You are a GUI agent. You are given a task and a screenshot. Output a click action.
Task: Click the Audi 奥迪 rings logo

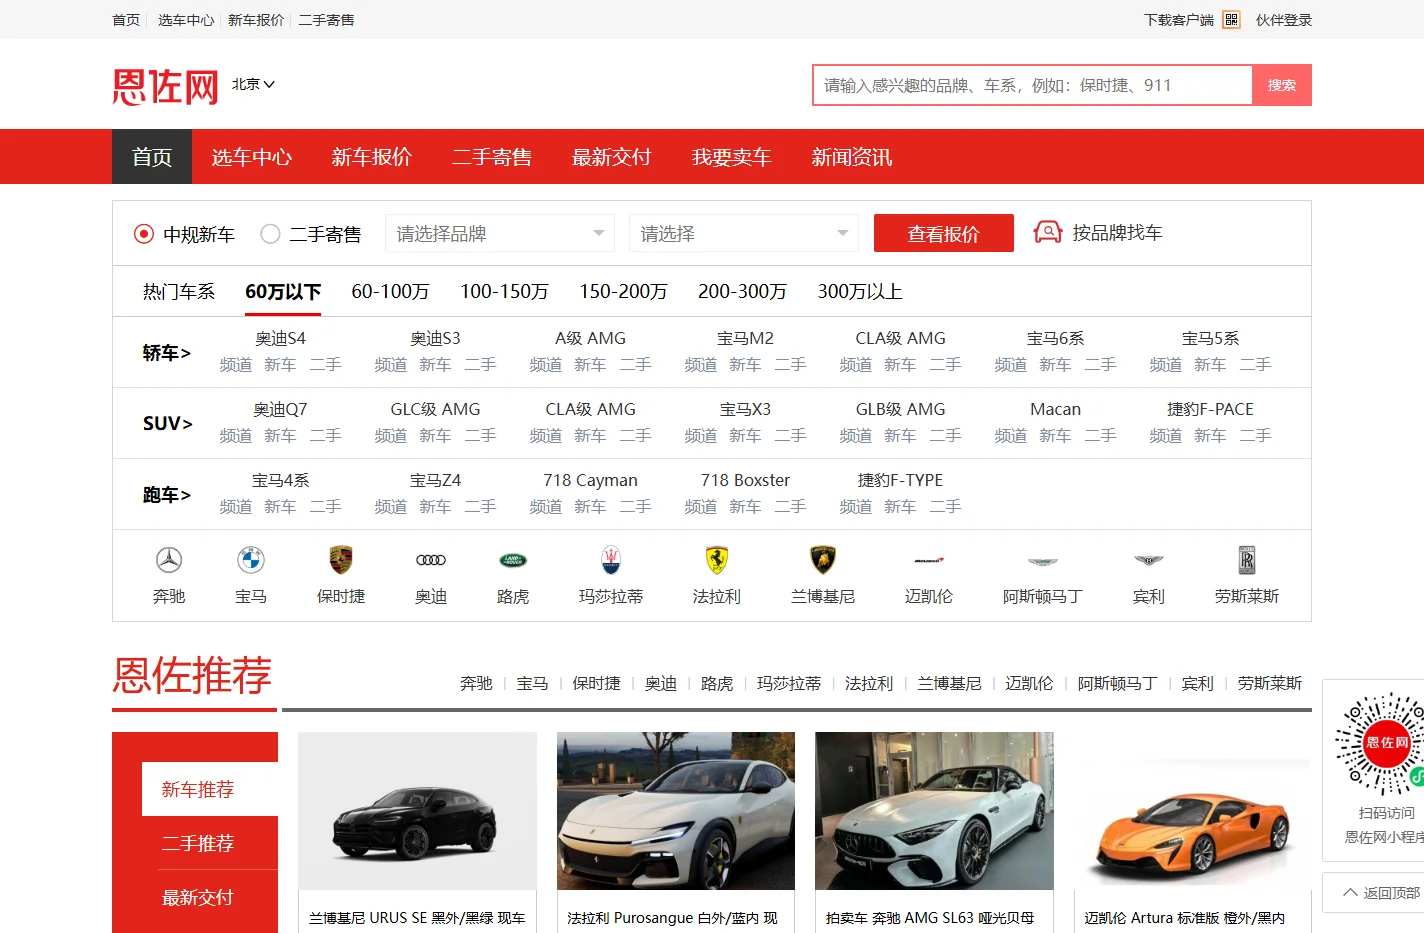tap(431, 560)
